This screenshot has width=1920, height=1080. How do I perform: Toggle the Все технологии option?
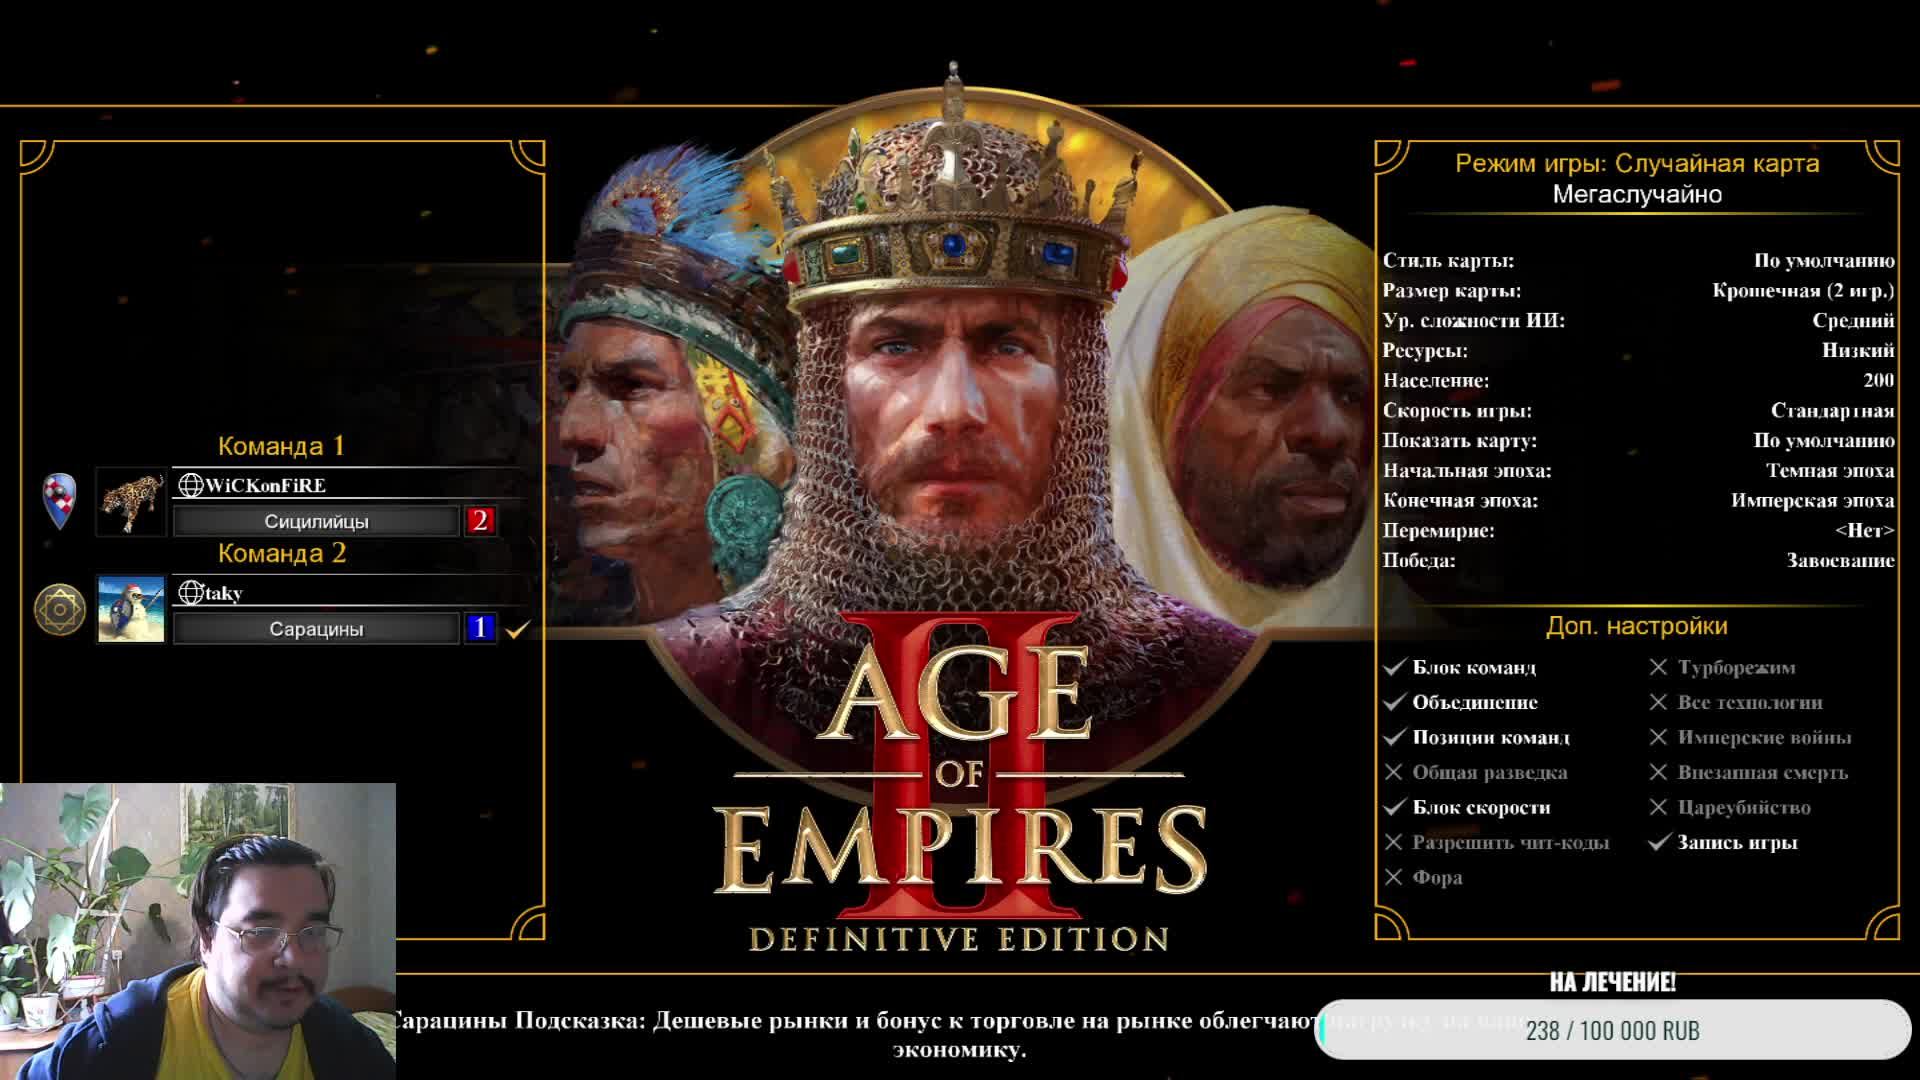[1749, 702]
